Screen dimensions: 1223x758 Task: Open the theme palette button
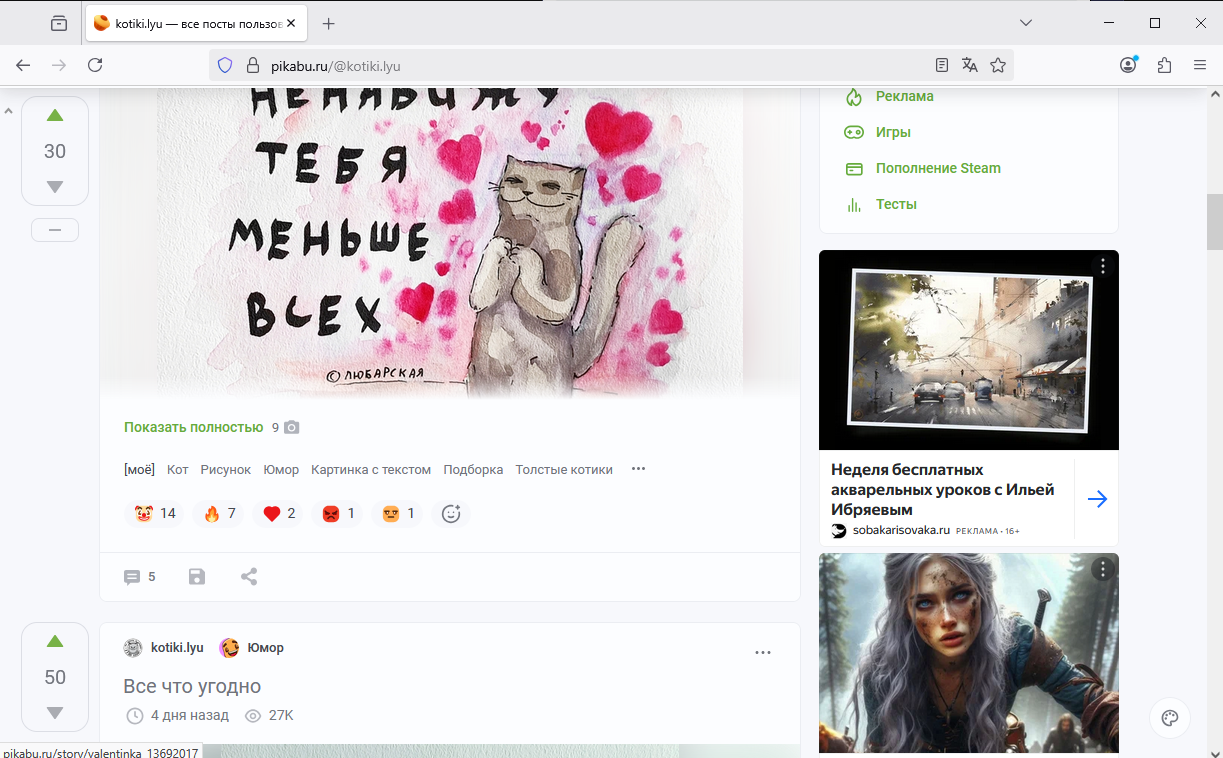tap(1170, 718)
